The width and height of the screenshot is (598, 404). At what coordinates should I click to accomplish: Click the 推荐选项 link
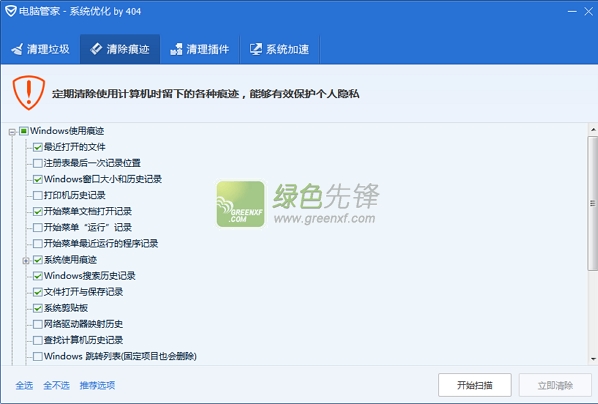point(97,385)
